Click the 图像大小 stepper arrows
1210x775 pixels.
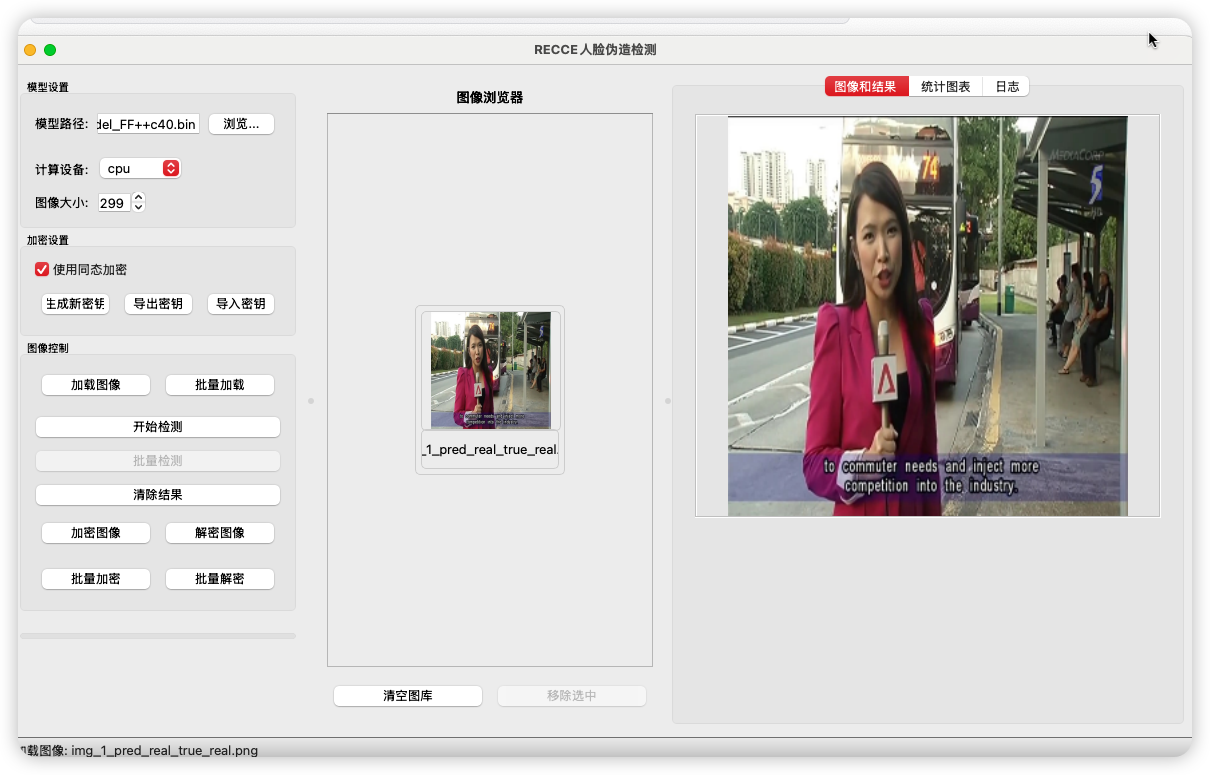pos(139,202)
